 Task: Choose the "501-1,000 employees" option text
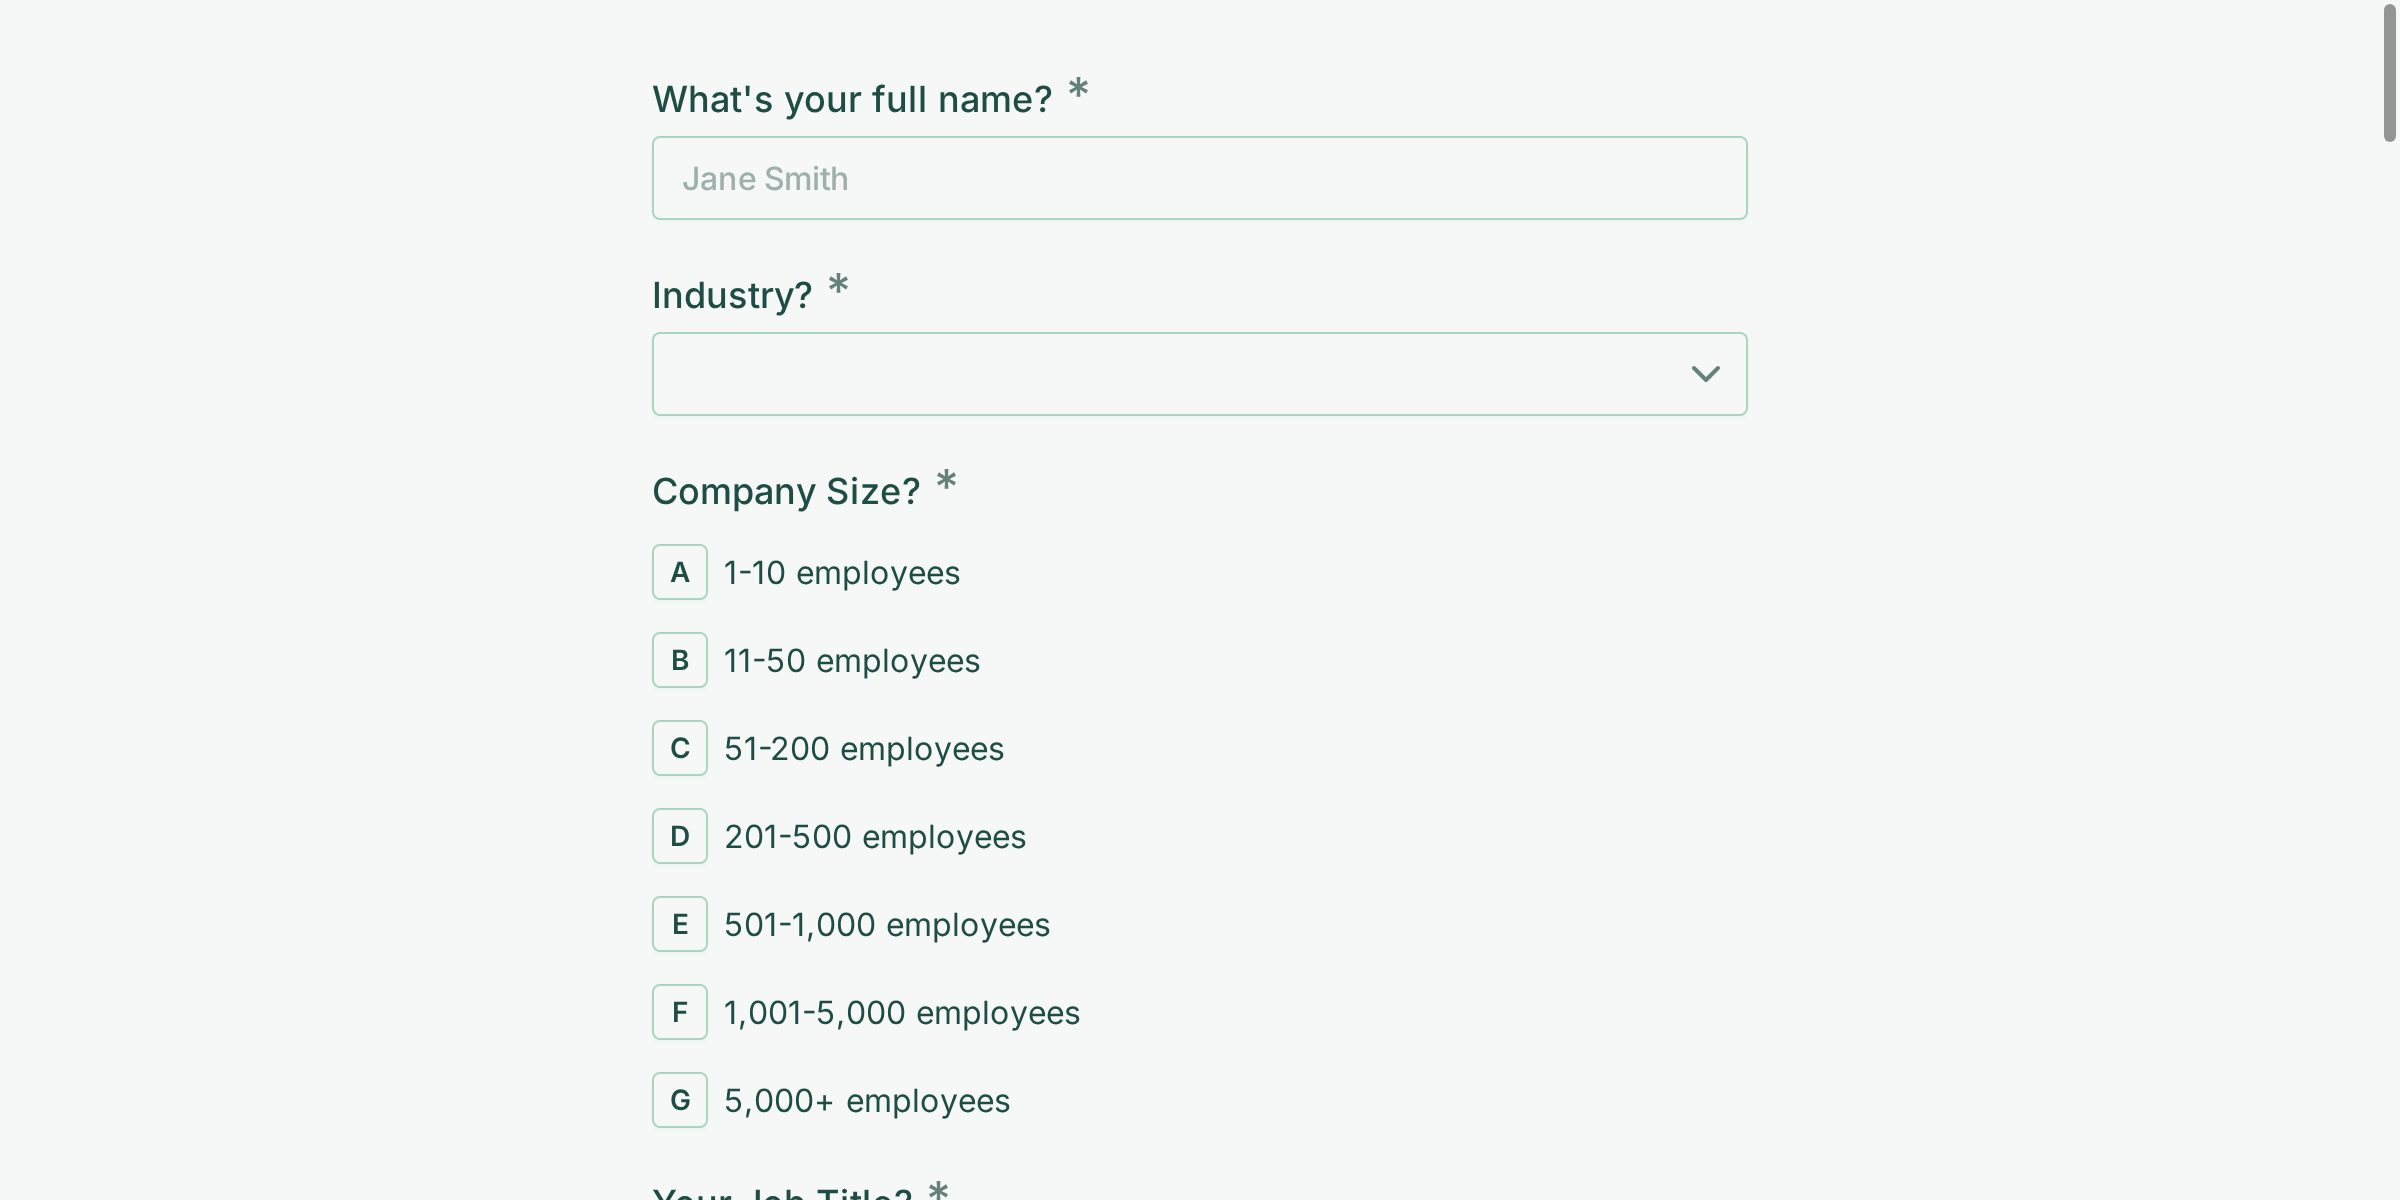(886, 925)
